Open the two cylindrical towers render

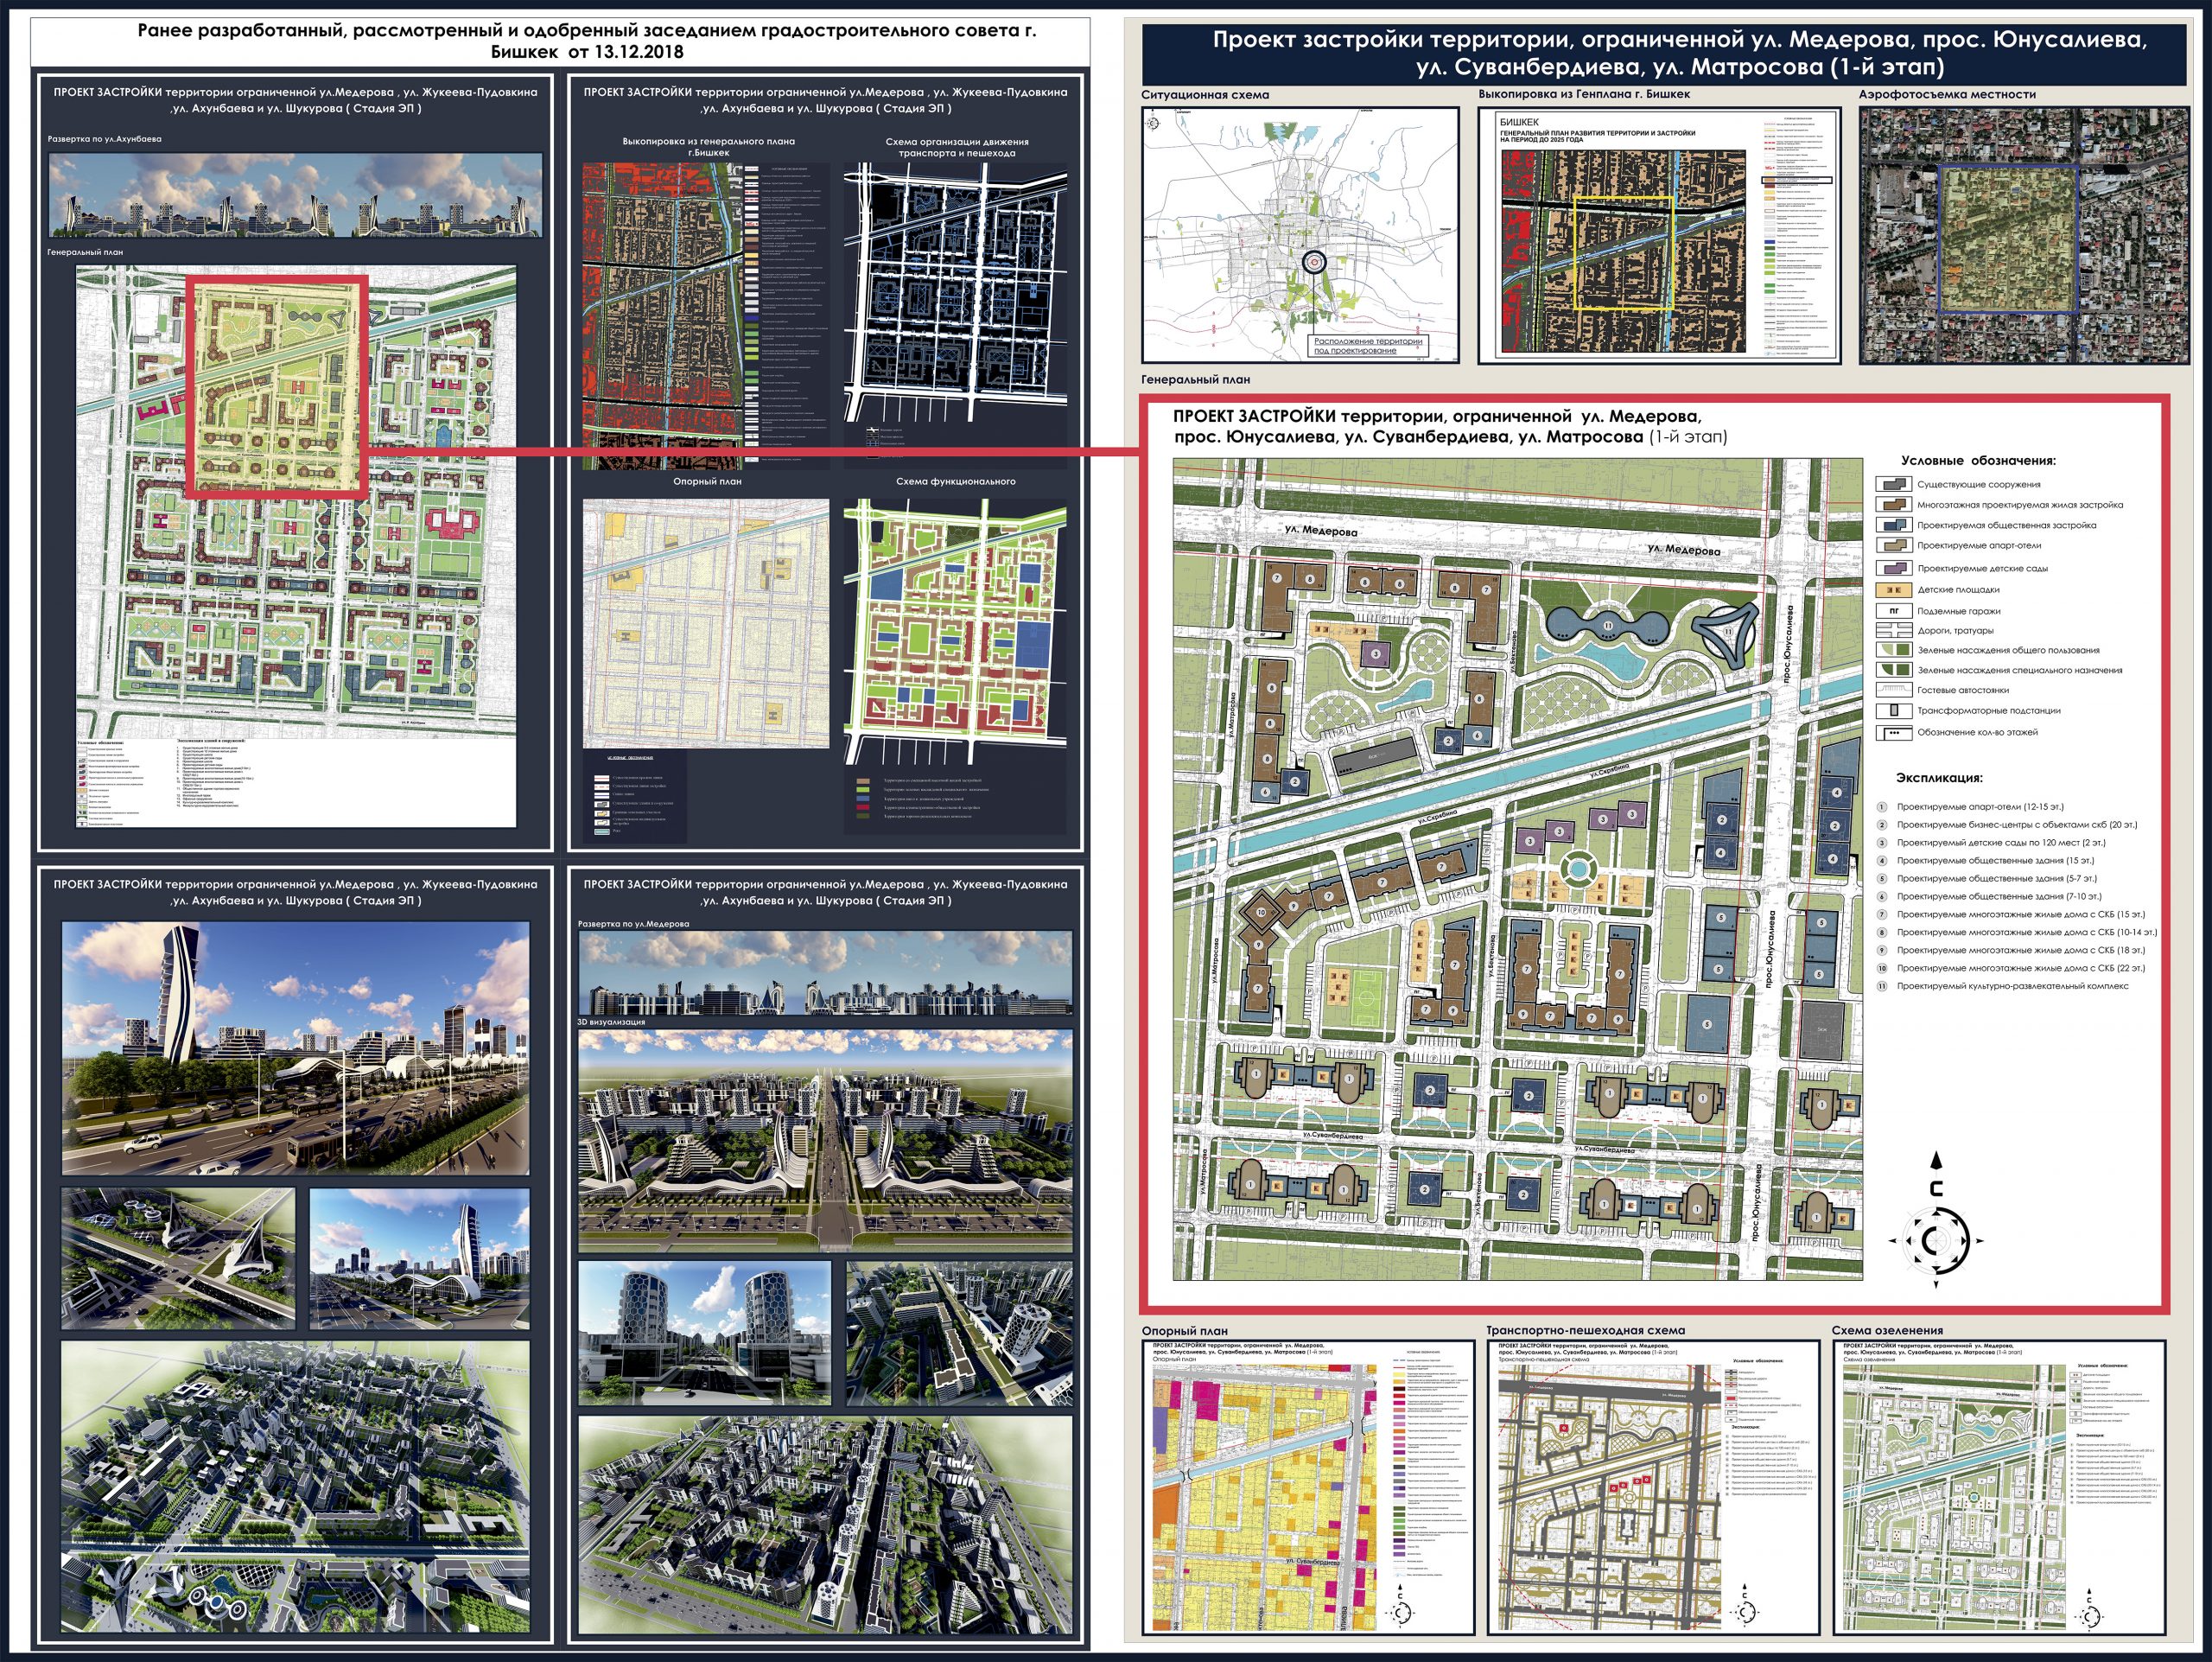coord(704,1332)
